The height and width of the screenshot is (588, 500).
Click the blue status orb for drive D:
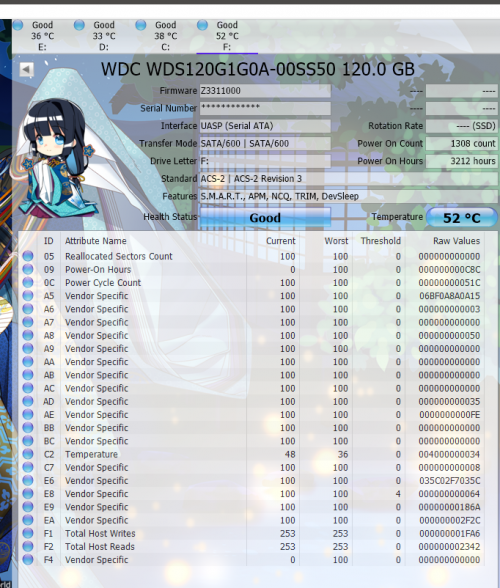tap(79, 25)
